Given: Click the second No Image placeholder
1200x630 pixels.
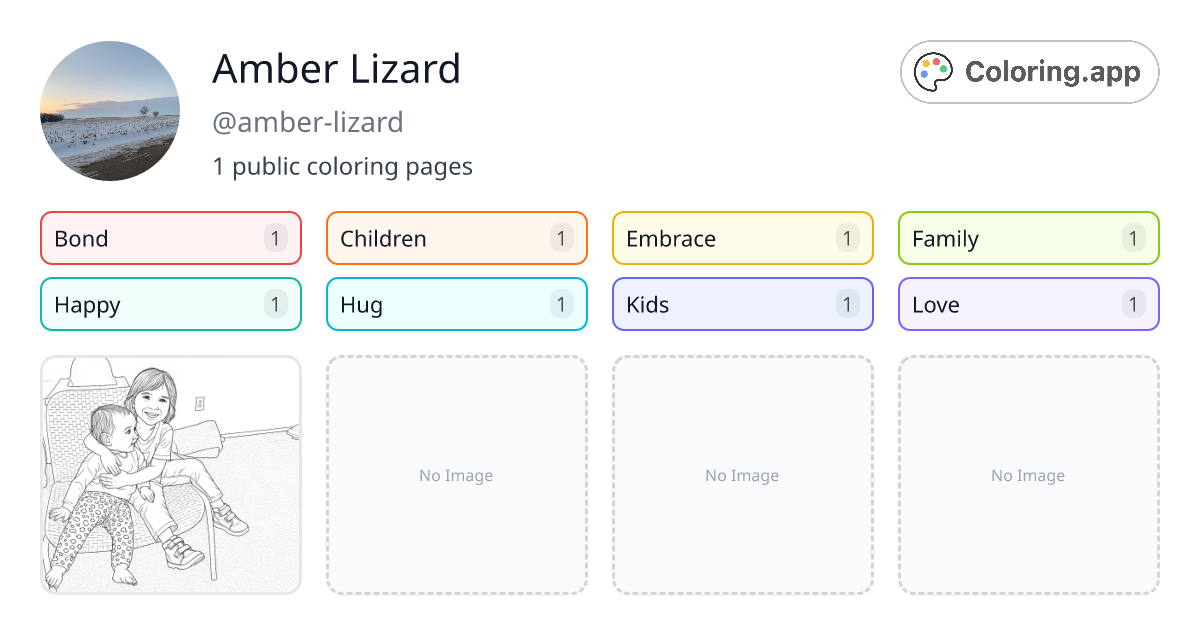Looking at the screenshot, I should point(742,475).
